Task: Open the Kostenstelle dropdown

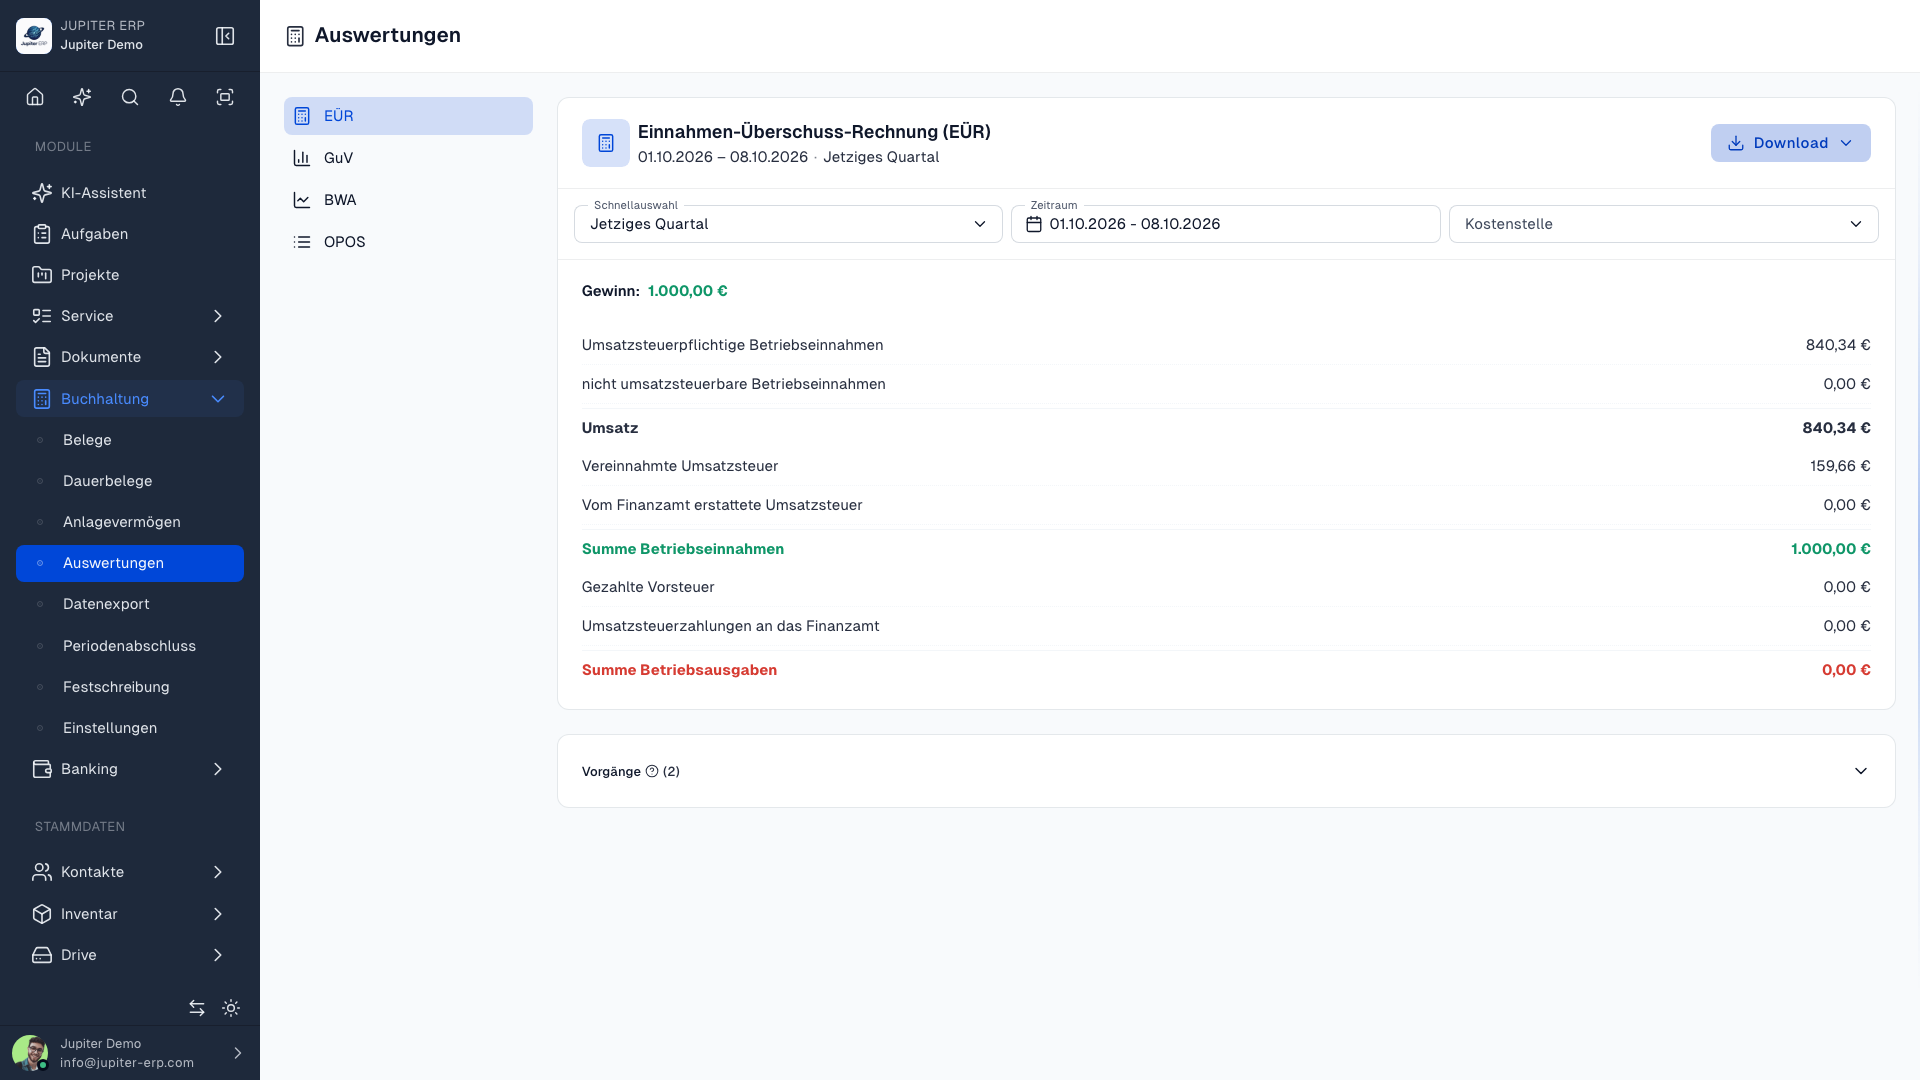Action: [1663, 224]
